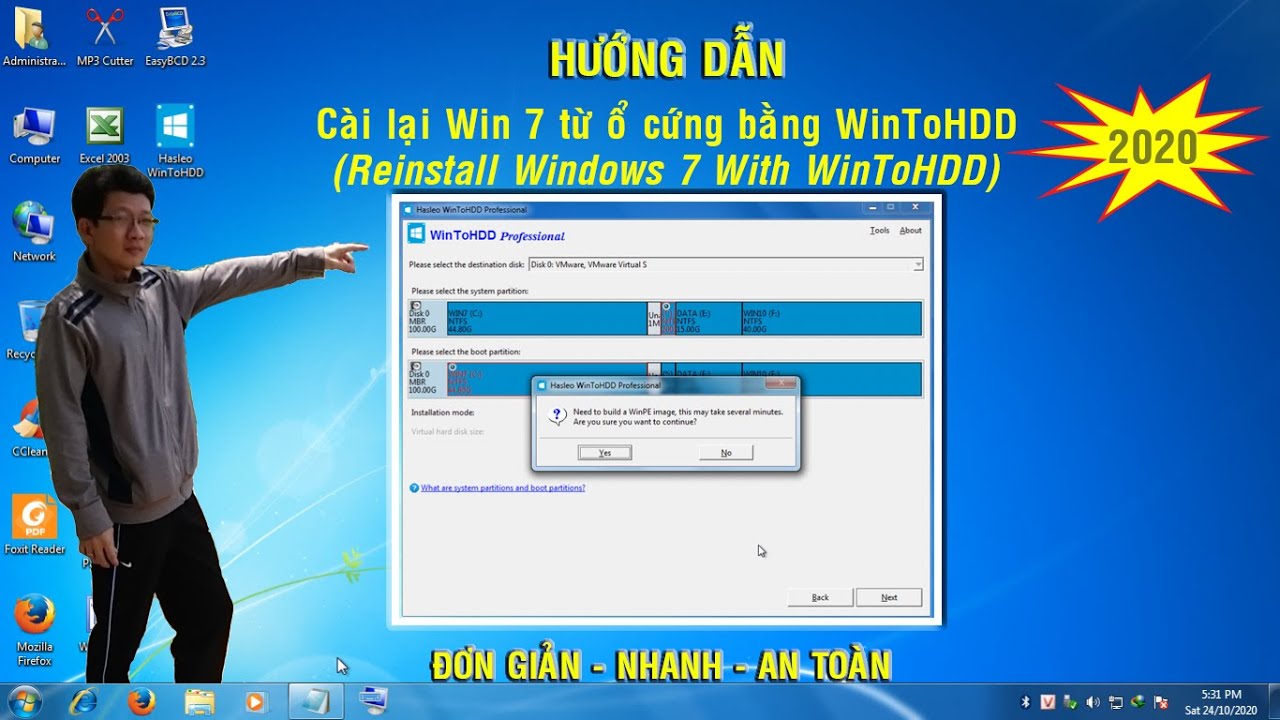Open the Administrator folder desktop icon

pos(34,37)
